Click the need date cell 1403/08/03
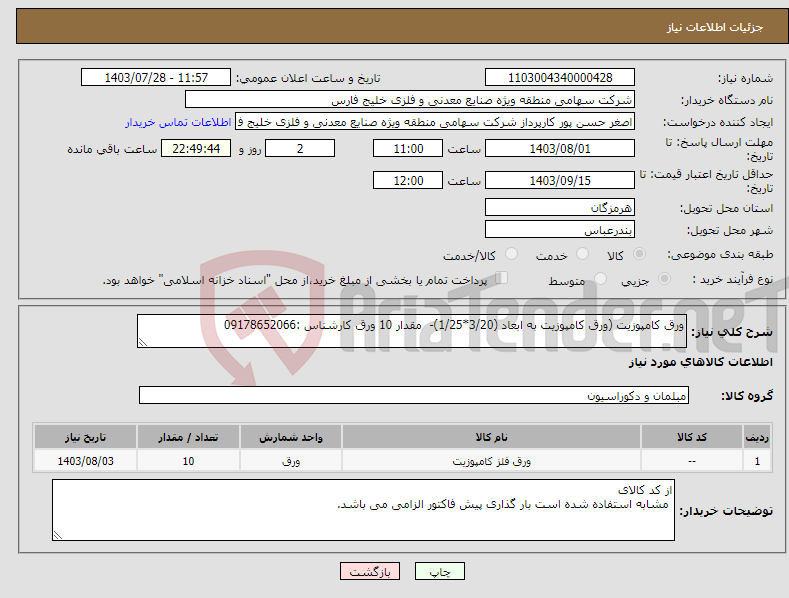 (x=85, y=461)
